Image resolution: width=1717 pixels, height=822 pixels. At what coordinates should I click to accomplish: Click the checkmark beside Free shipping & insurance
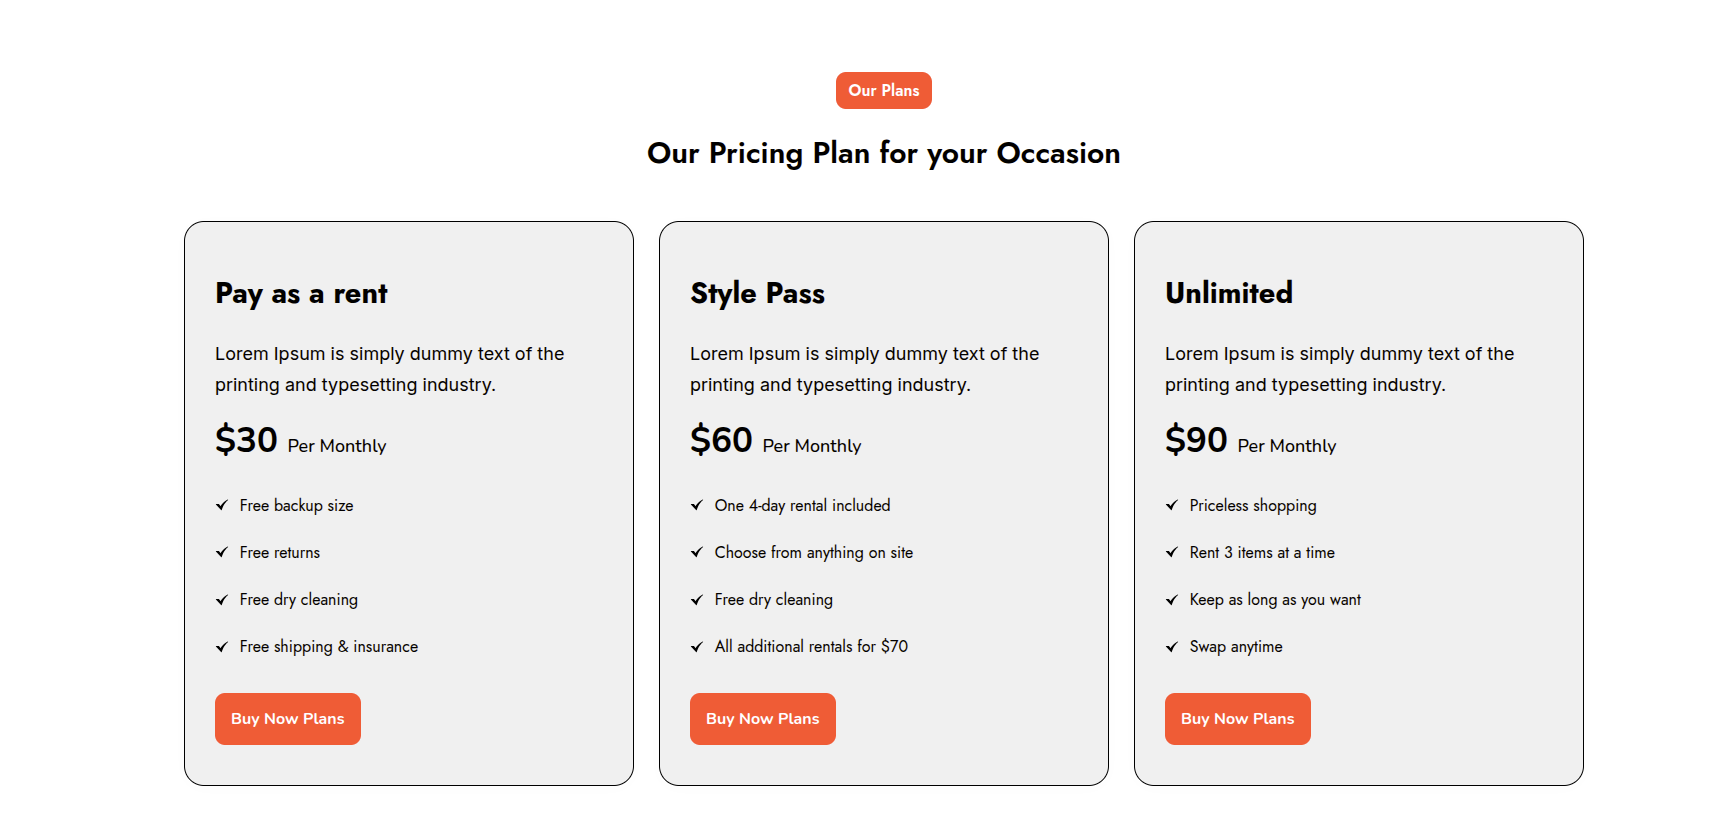(x=222, y=647)
